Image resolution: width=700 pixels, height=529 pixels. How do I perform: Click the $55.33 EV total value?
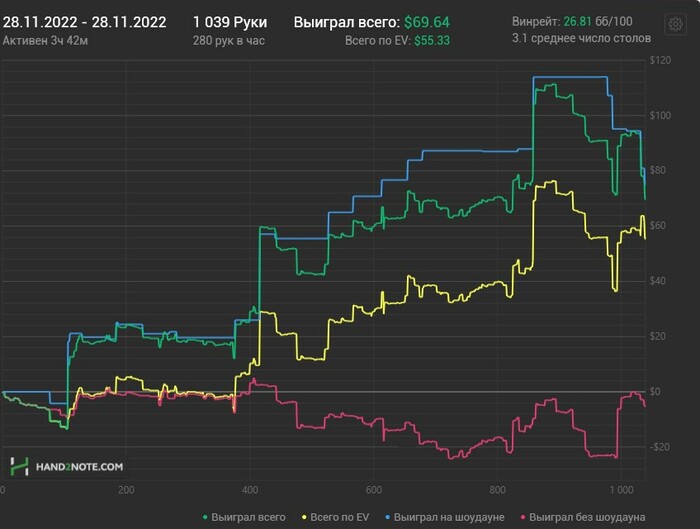(x=432, y=40)
